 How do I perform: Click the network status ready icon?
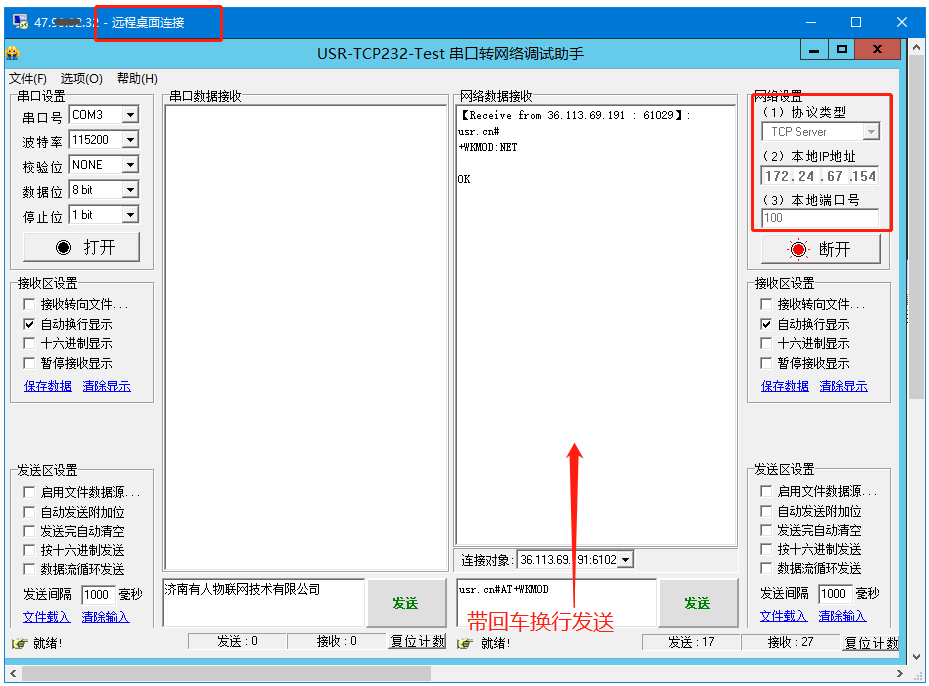coord(465,643)
